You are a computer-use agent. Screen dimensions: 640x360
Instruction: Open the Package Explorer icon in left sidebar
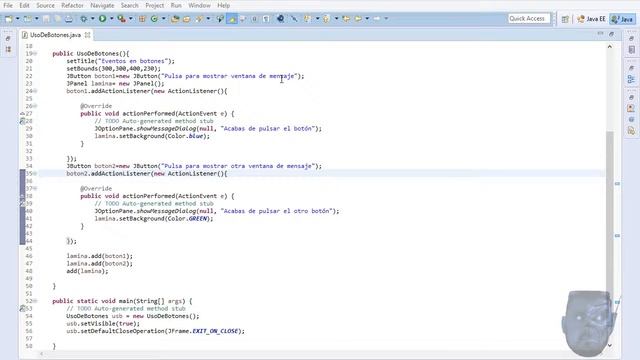pos(8,49)
